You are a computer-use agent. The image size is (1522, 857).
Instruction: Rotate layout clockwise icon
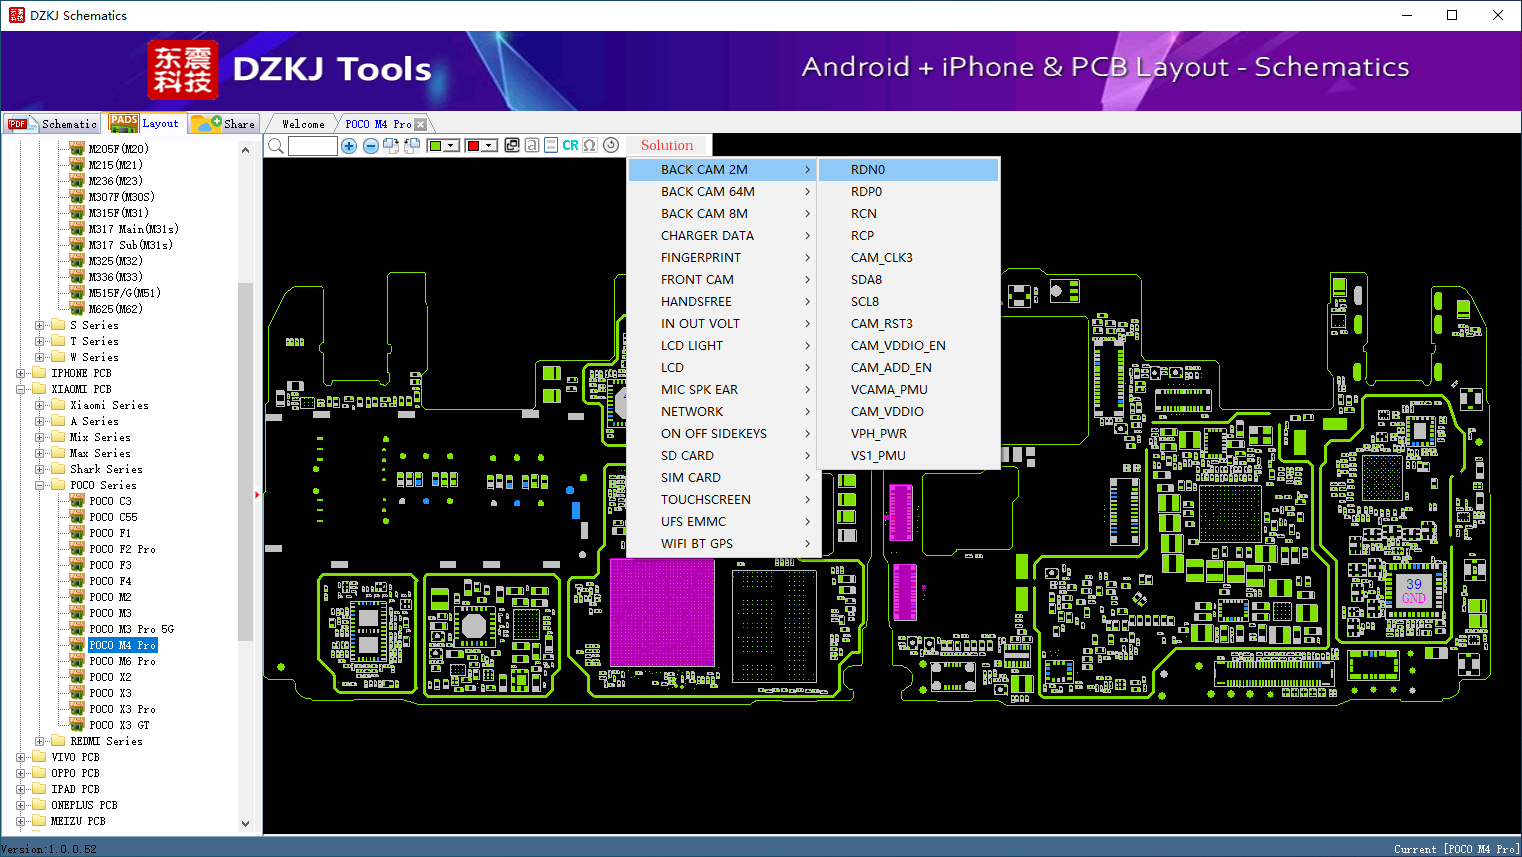click(391, 146)
